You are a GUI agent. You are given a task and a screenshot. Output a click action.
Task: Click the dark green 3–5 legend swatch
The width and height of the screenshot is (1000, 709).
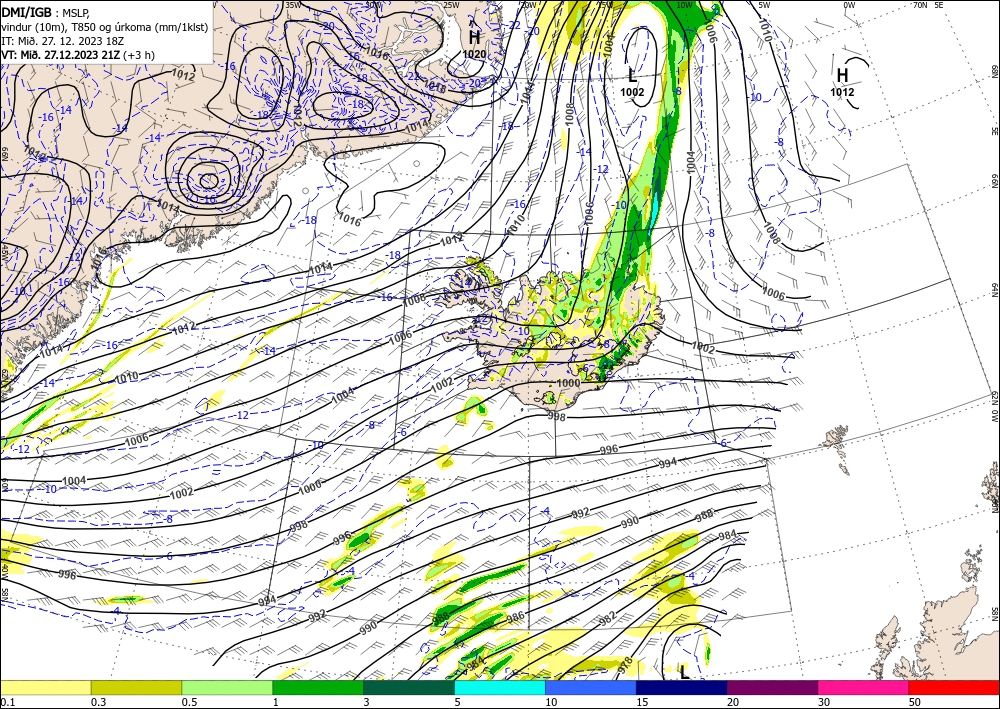(409, 687)
